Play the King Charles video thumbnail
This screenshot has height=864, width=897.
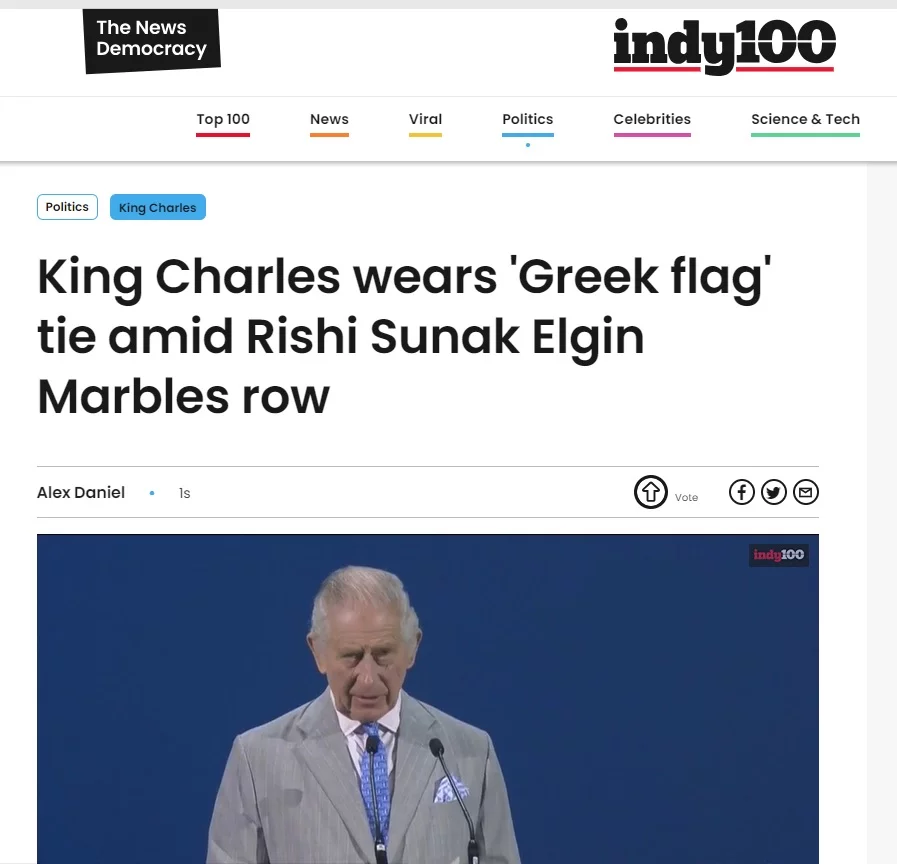(x=428, y=698)
